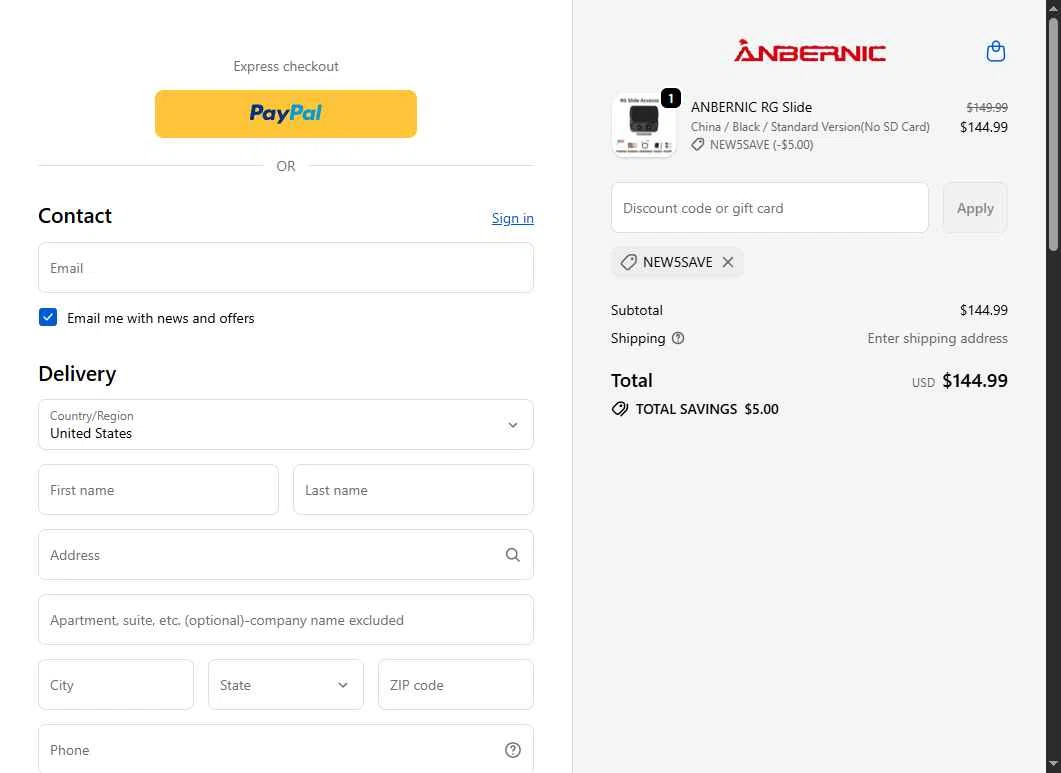Click the TOTAL SAVINGS $5.00 text
The width and height of the screenshot is (1061, 773).
[707, 409]
